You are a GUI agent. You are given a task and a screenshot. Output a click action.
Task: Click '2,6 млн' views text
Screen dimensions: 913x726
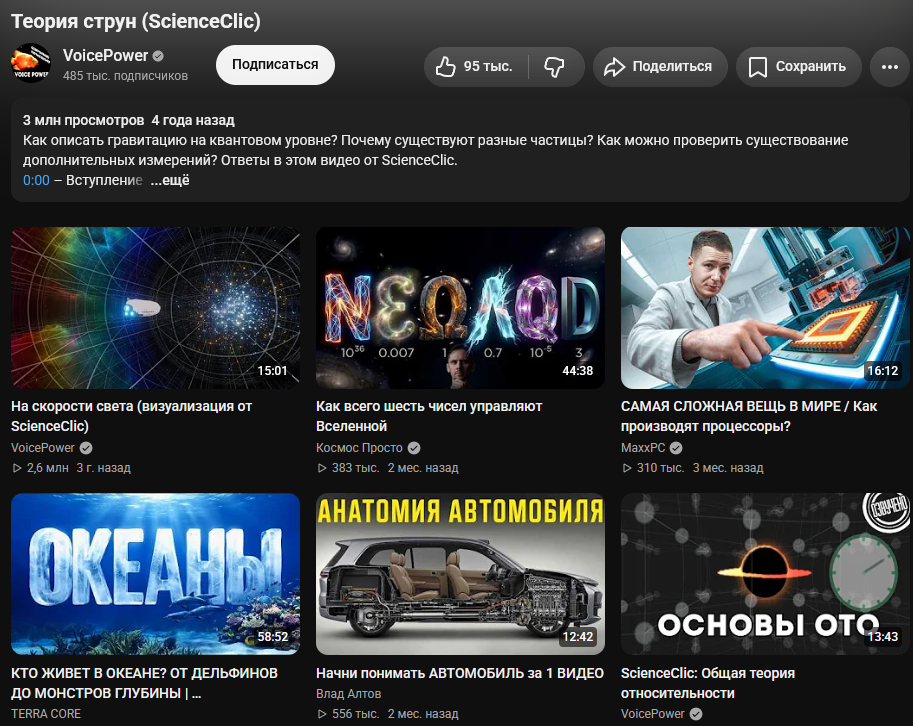(47, 468)
